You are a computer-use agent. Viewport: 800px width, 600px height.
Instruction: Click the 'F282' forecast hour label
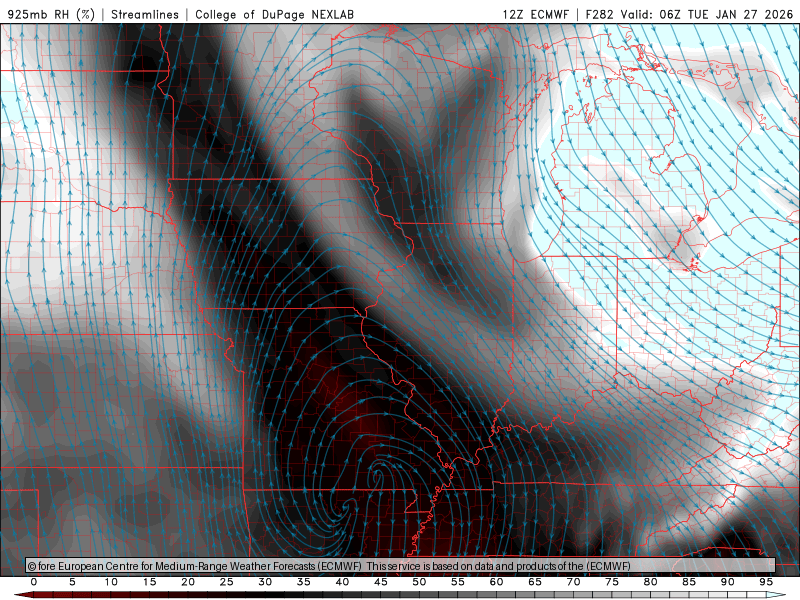pyautogui.click(x=599, y=14)
